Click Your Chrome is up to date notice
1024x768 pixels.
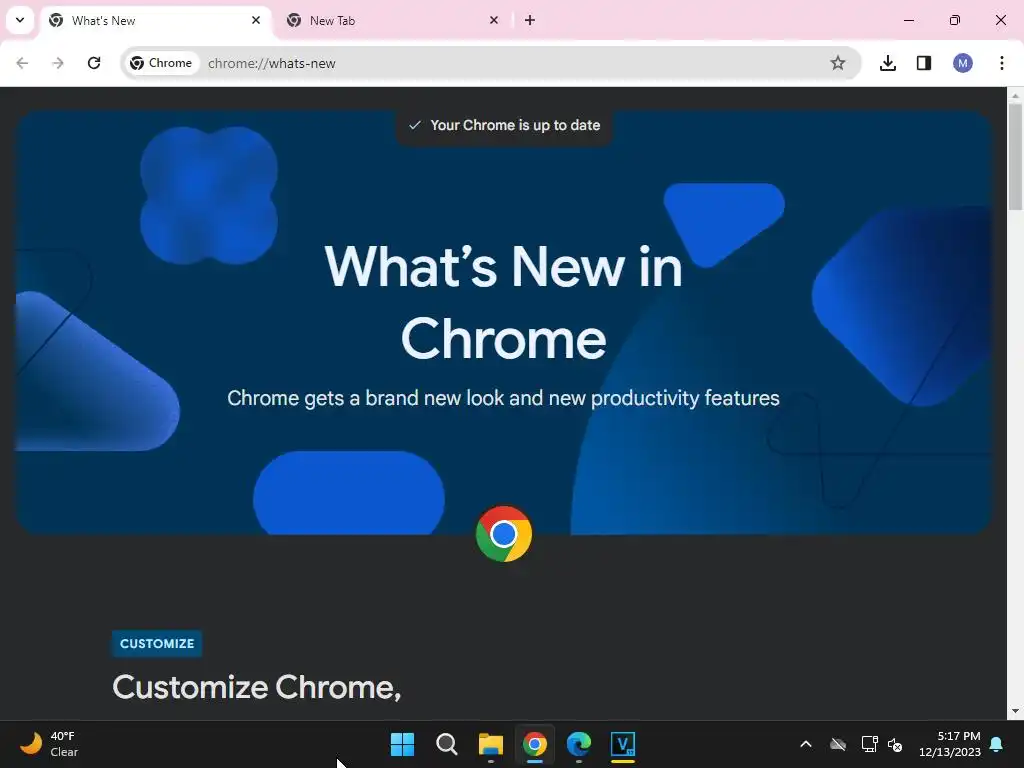(x=504, y=125)
